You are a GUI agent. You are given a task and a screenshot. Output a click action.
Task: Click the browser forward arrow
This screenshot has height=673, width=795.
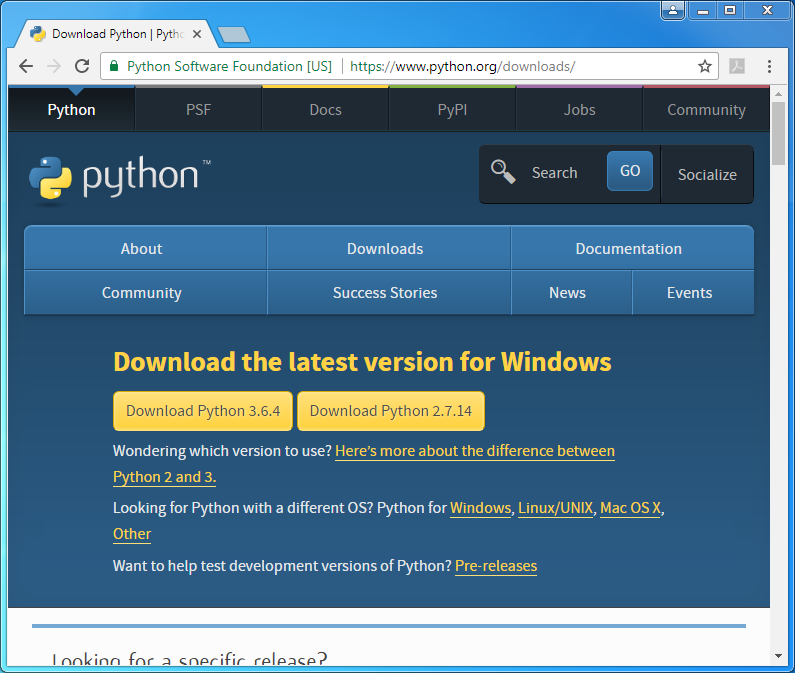point(54,66)
